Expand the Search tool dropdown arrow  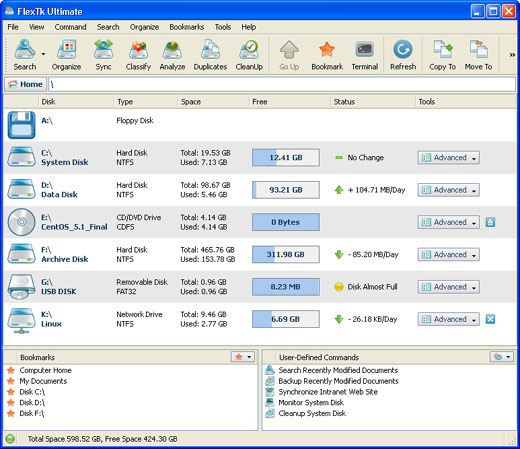(x=43, y=54)
